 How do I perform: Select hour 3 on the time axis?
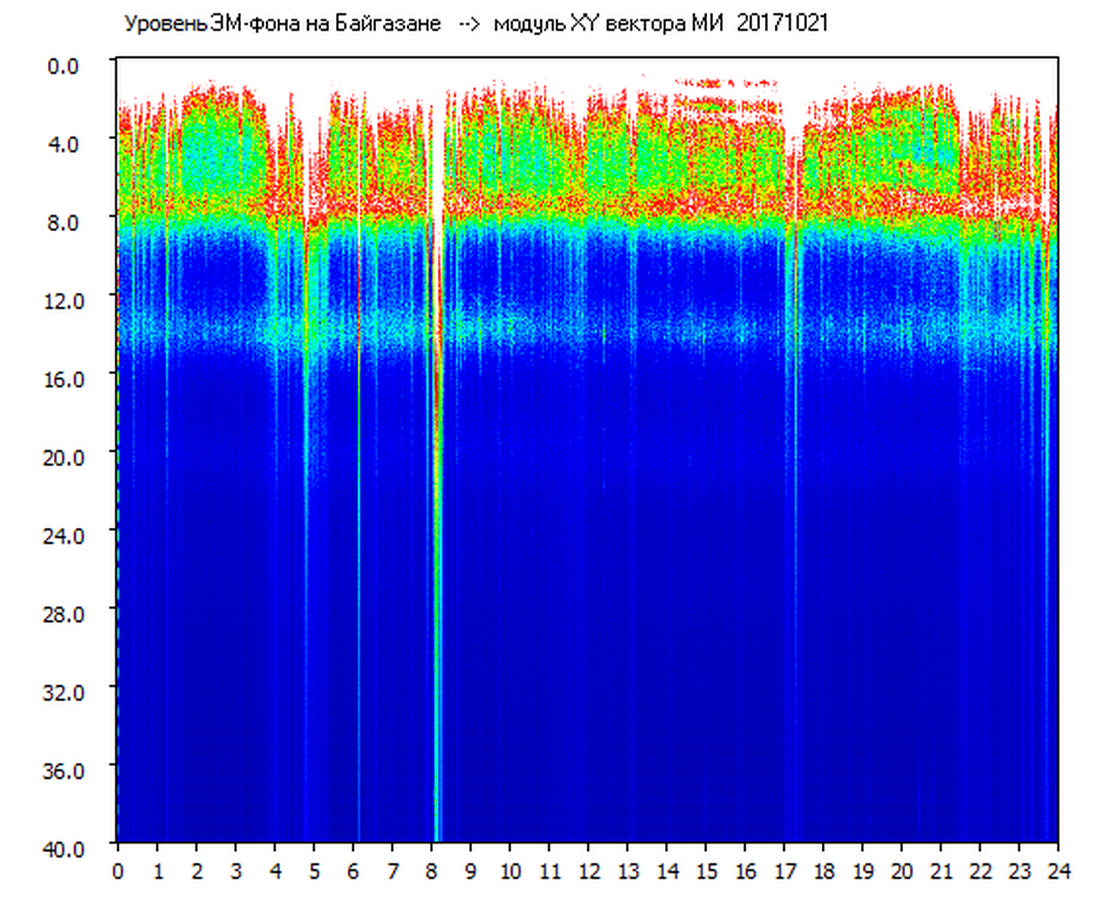click(x=236, y=870)
